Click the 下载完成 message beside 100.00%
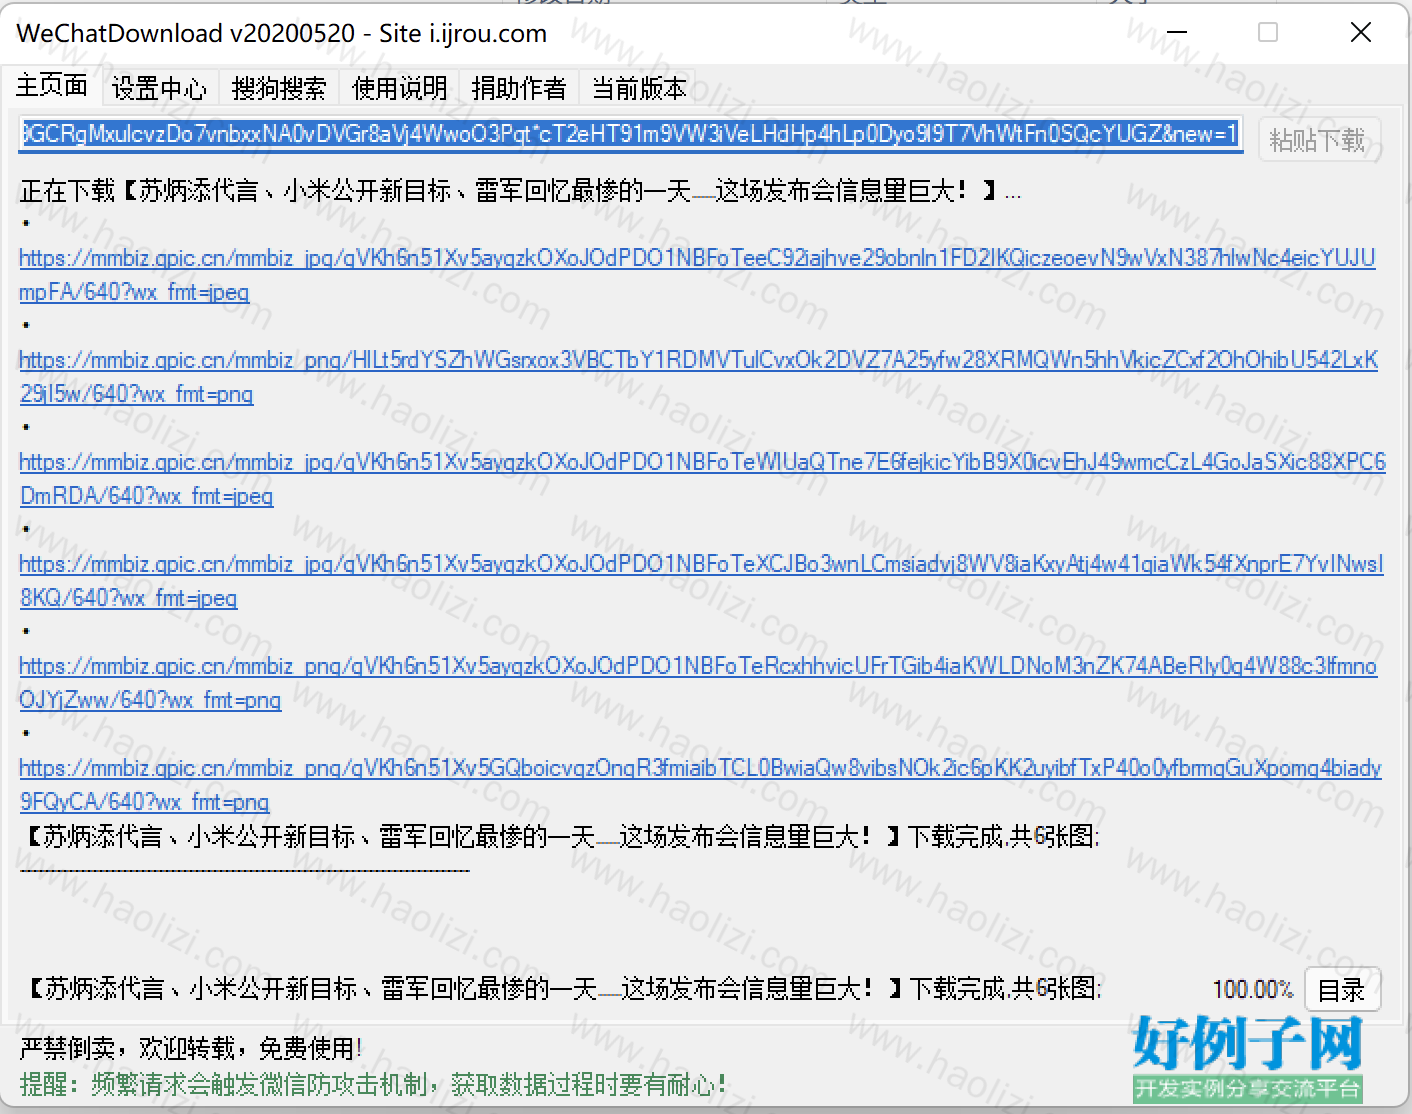The height and width of the screenshot is (1114, 1412). (564, 989)
